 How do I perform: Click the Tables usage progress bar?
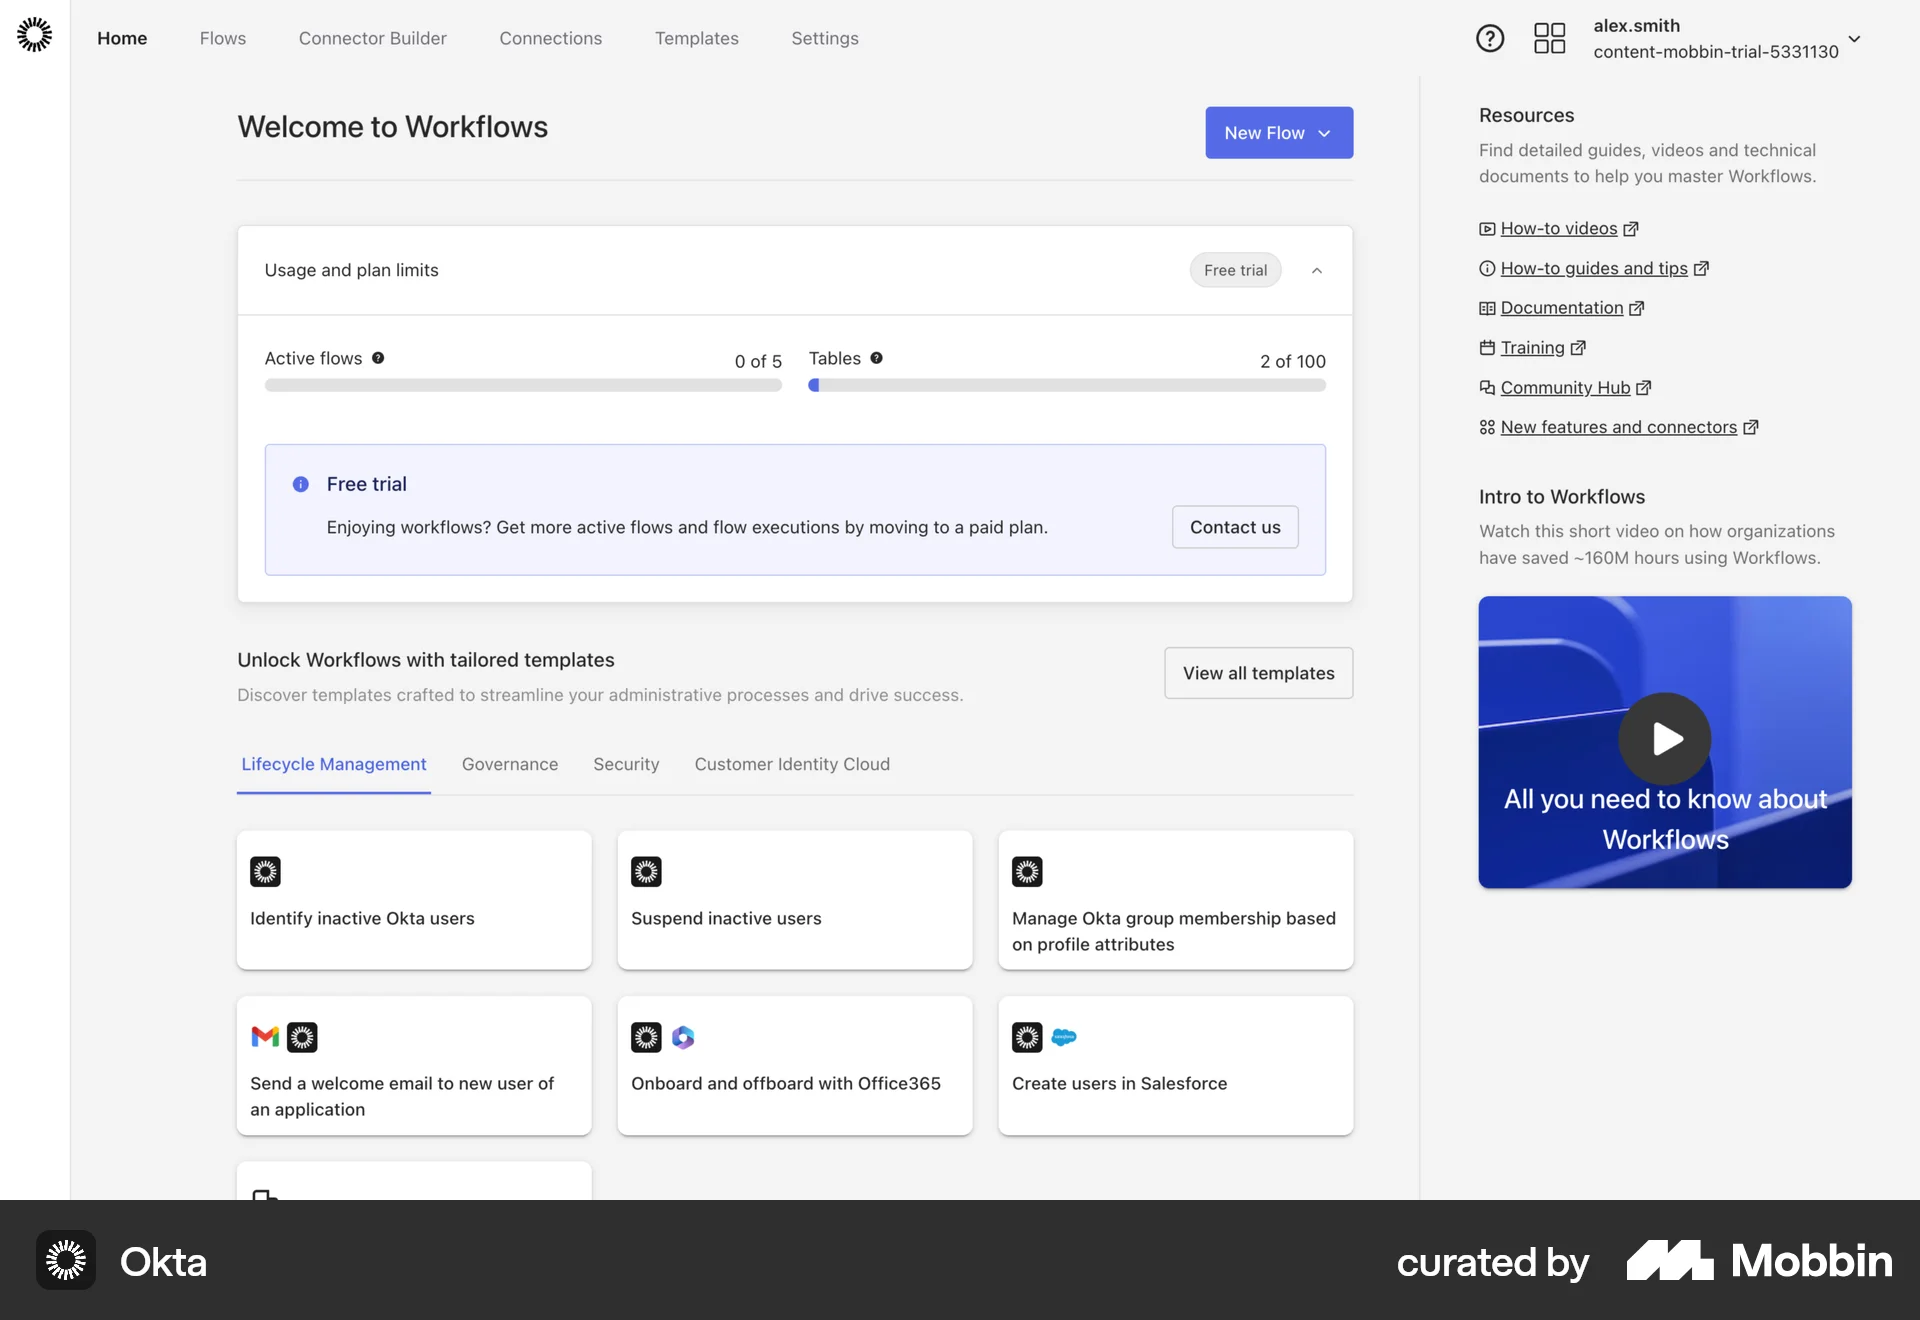point(1067,385)
